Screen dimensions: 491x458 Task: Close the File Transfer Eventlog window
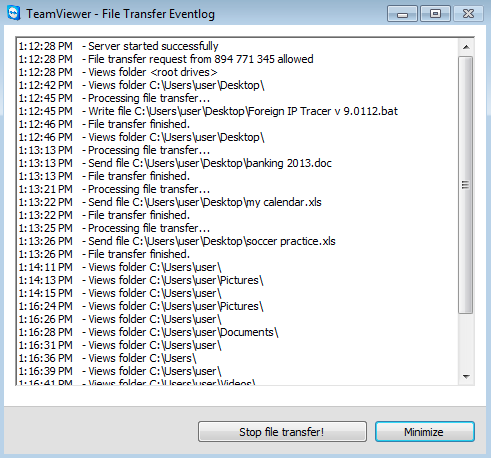[468, 14]
